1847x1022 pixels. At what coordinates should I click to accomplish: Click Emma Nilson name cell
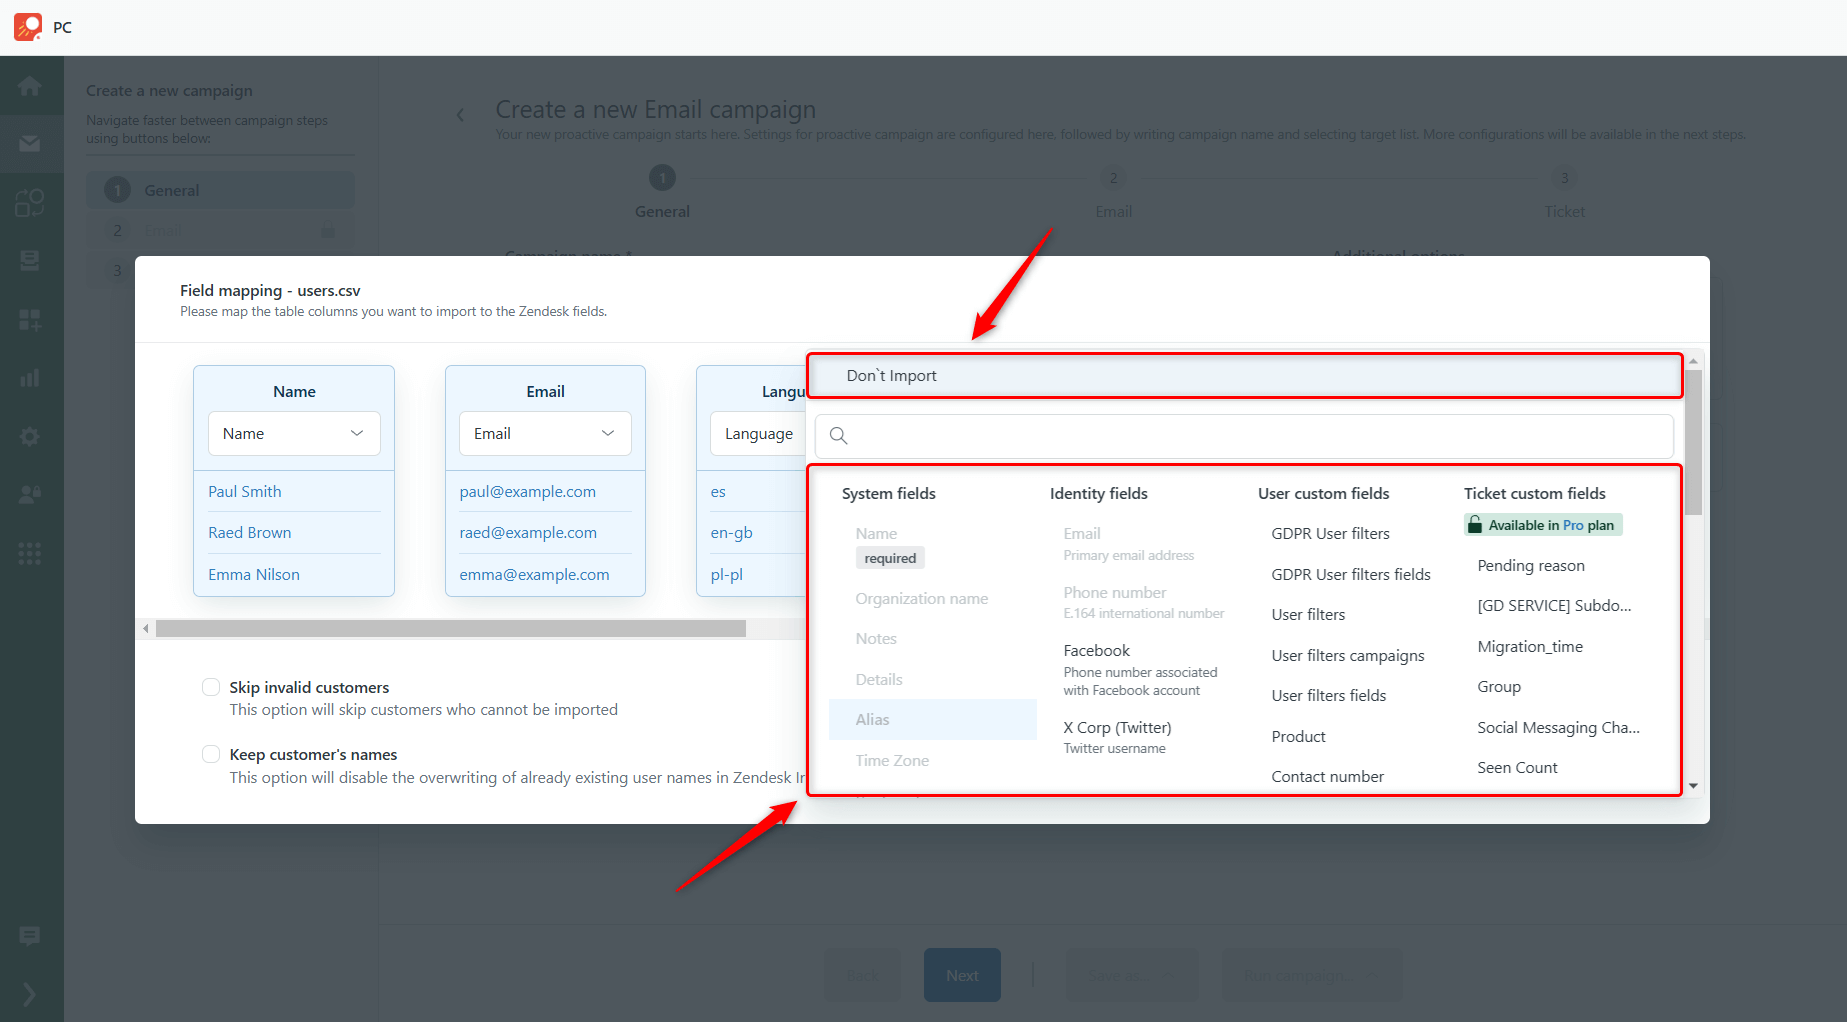tap(254, 575)
